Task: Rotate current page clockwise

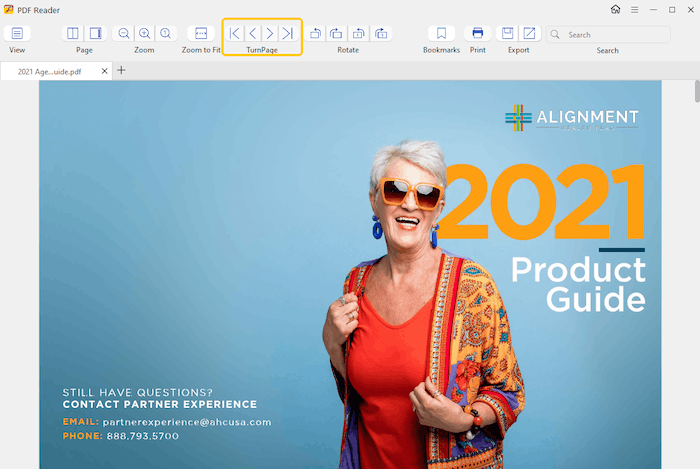Action: [381, 33]
